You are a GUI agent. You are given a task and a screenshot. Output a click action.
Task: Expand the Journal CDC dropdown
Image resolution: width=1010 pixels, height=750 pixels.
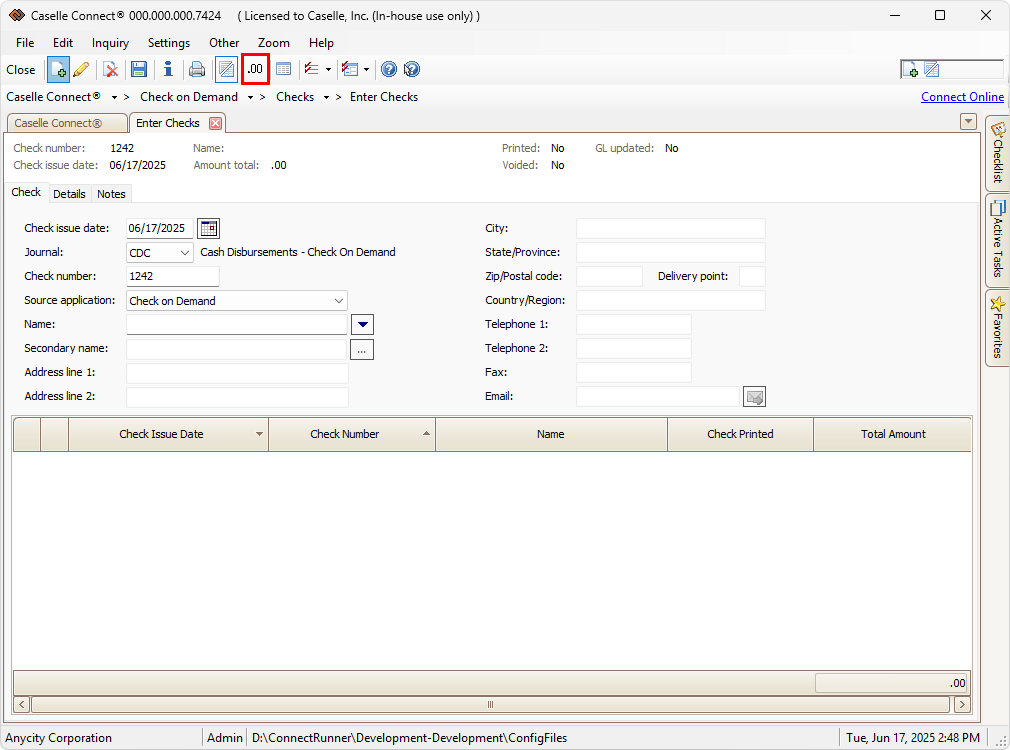(x=185, y=253)
